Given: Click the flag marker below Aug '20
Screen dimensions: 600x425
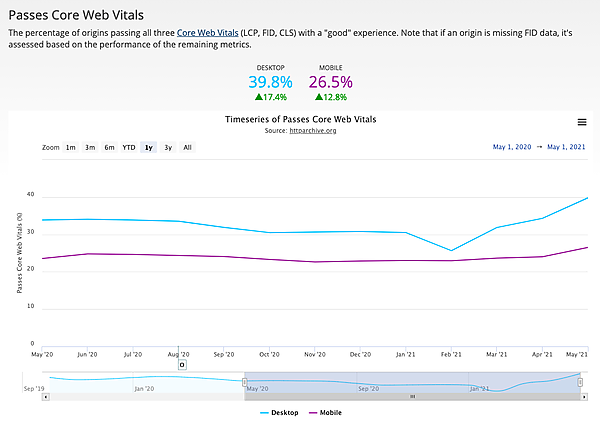Looking at the screenshot, I should pyautogui.click(x=182, y=365).
